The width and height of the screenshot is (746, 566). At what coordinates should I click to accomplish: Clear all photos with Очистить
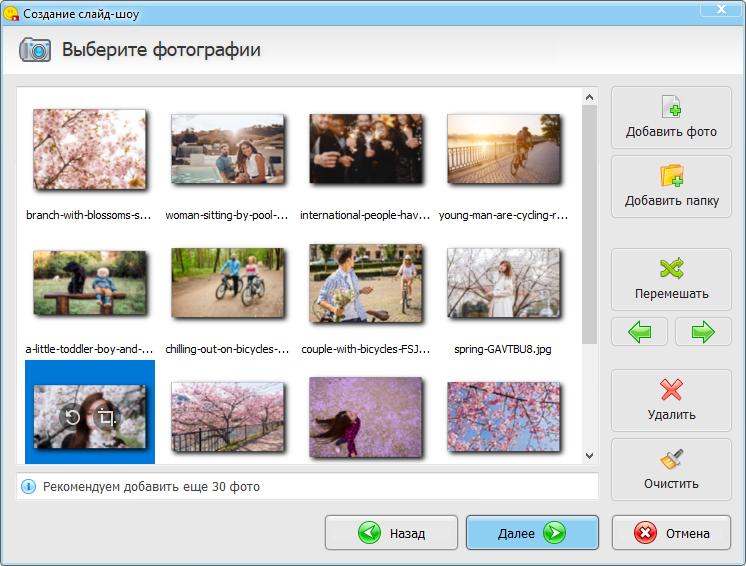point(671,469)
